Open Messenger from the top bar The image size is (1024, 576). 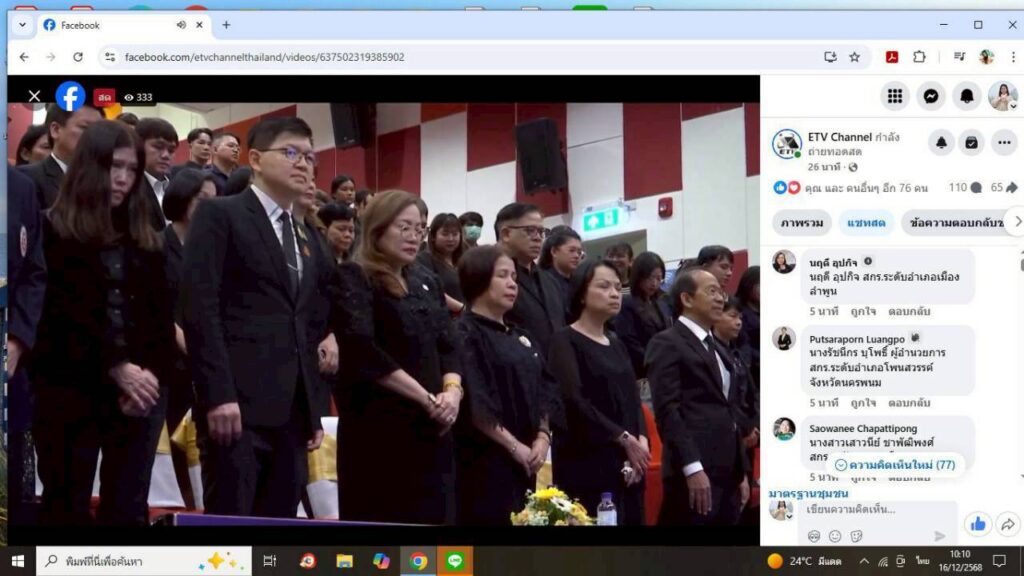pos(931,96)
